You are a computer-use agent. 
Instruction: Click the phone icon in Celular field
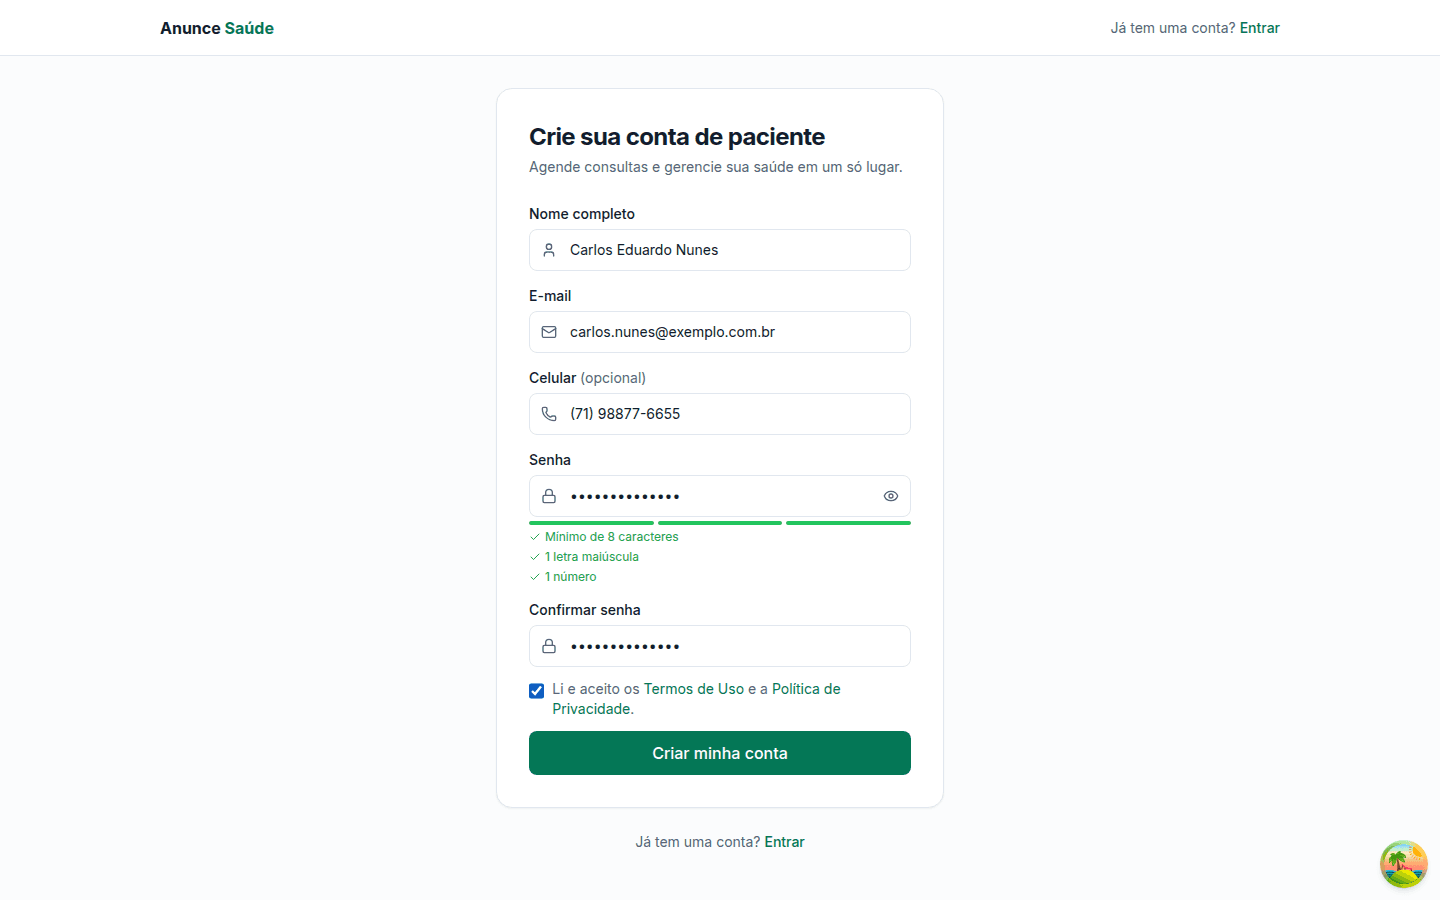[549, 414]
